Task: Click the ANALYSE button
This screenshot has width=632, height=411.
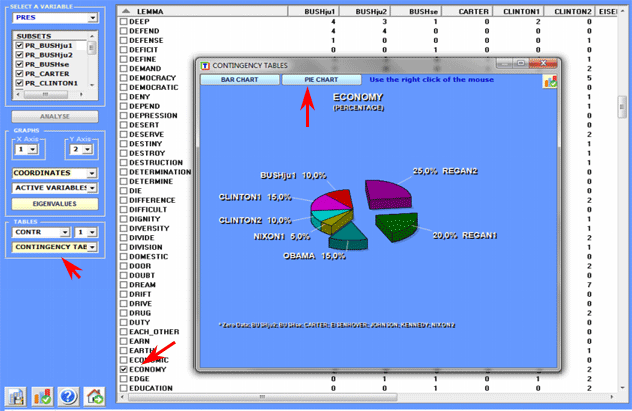Action: 55,116
